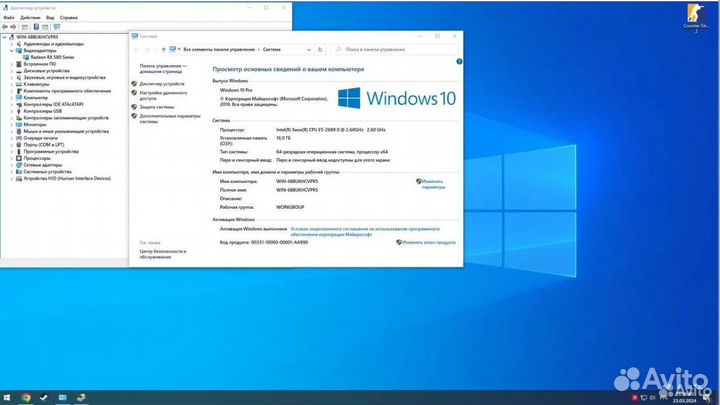720x405 pixels.
Task: Open the Microsoft license terms link
Action: tap(365, 232)
